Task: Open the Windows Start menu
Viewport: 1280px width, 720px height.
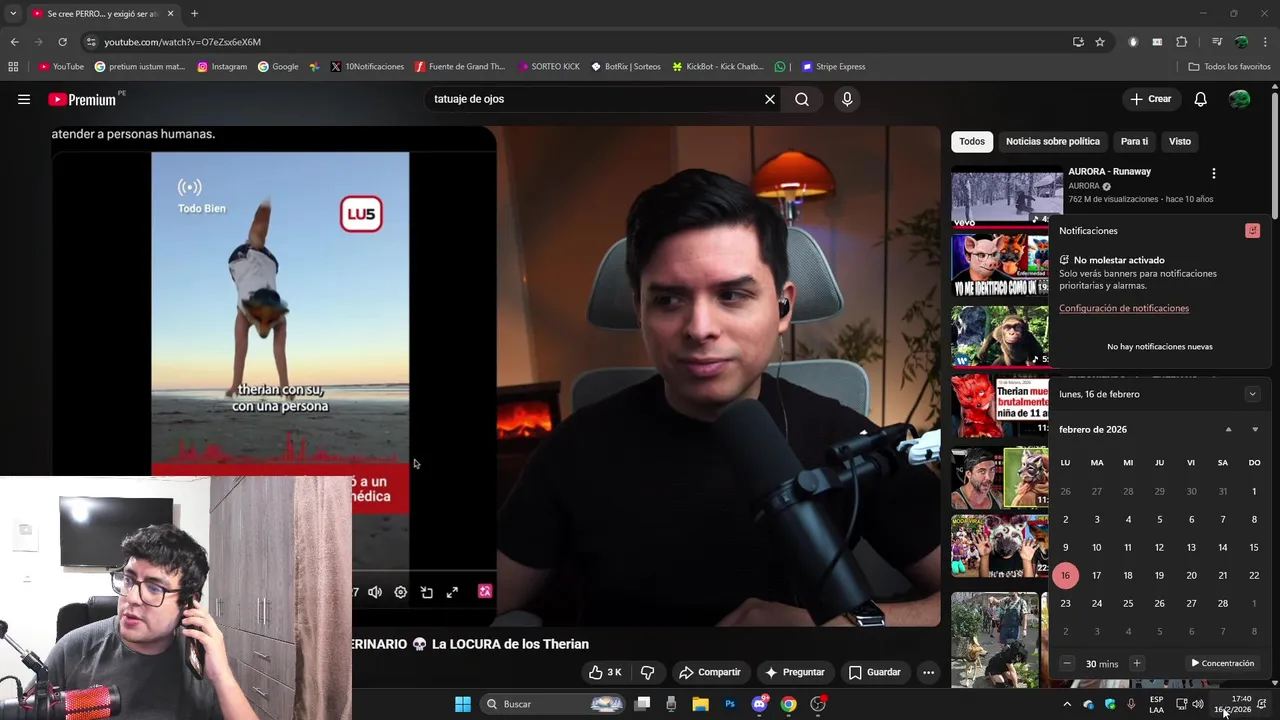Action: click(x=463, y=704)
